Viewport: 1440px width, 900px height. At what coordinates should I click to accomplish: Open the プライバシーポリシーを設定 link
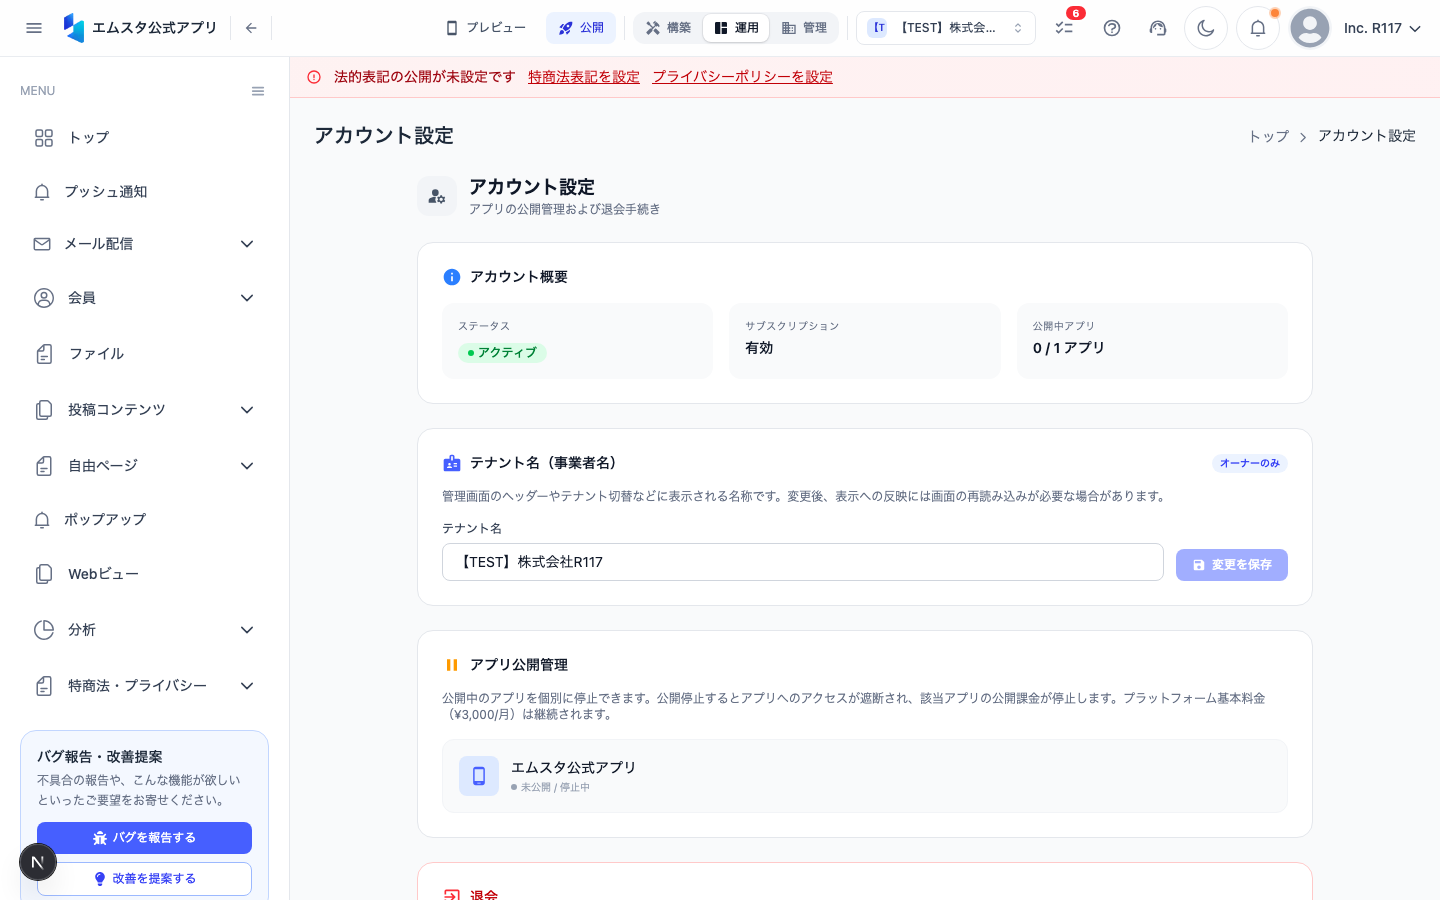743,77
